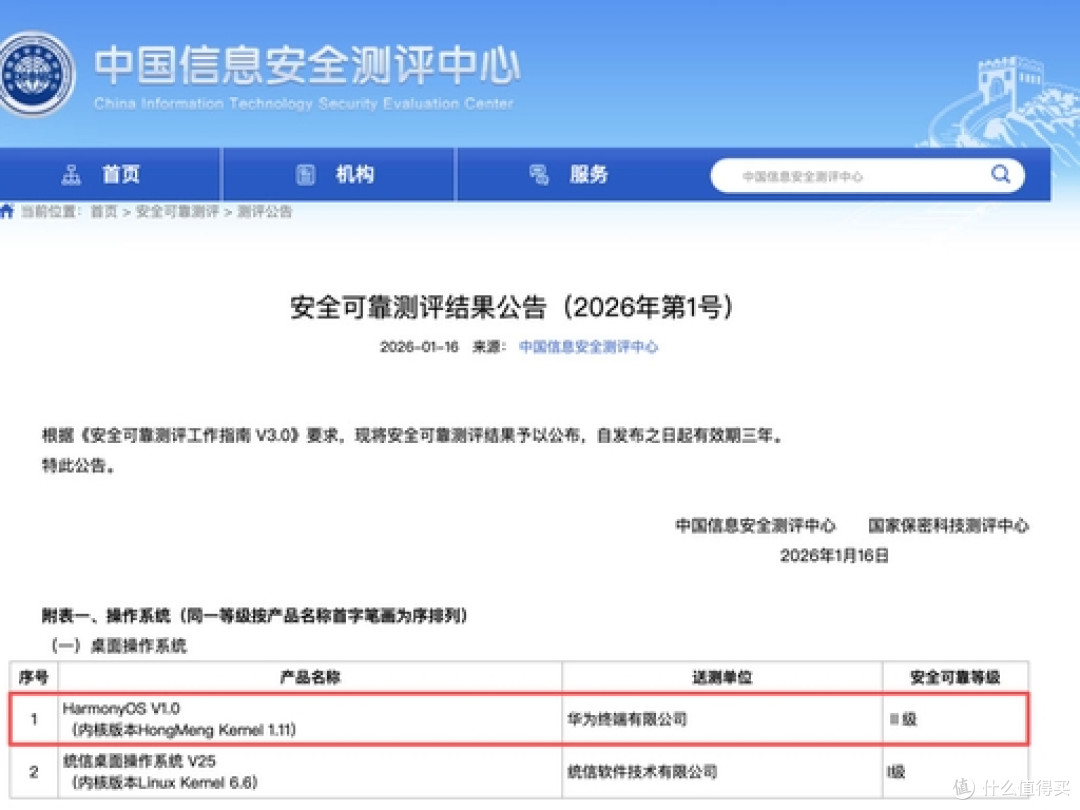Screen dimensions: 1080x810
Task: Click the magnifier search icon
Action: pyautogui.click(x=1001, y=174)
